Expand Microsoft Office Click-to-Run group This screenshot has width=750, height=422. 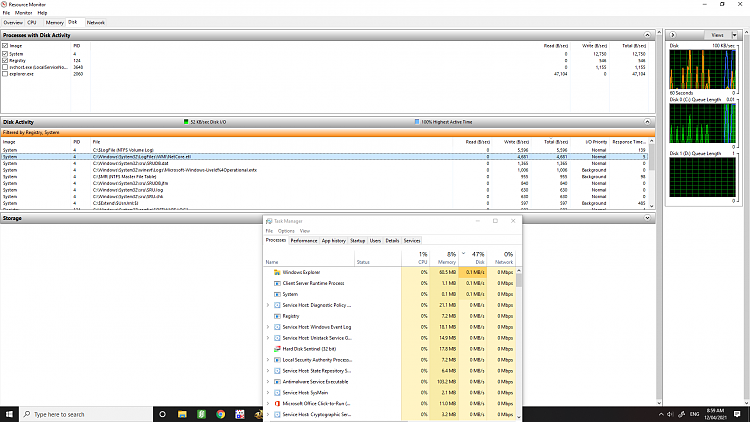tap(268, 404)
